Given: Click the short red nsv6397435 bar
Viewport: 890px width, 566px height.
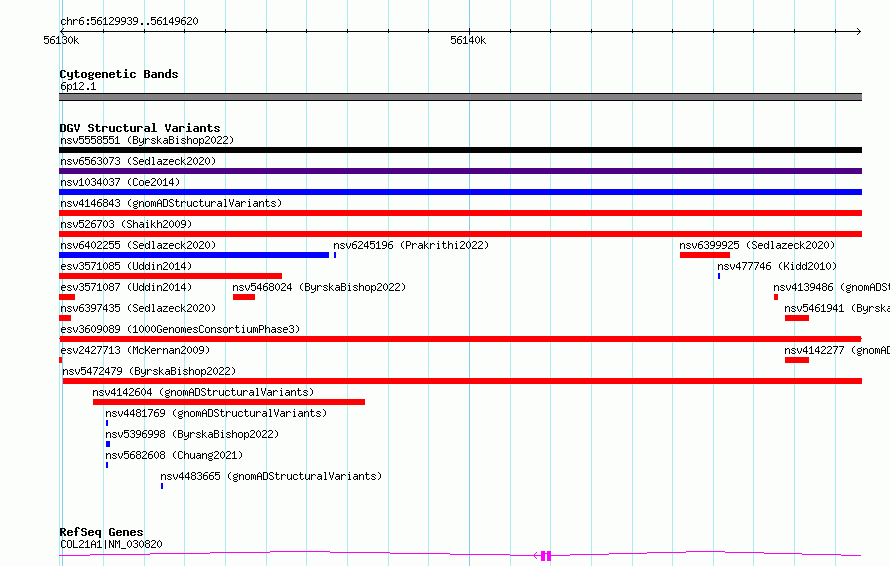Looking at the screenshot, I should (x=65, y=318).
